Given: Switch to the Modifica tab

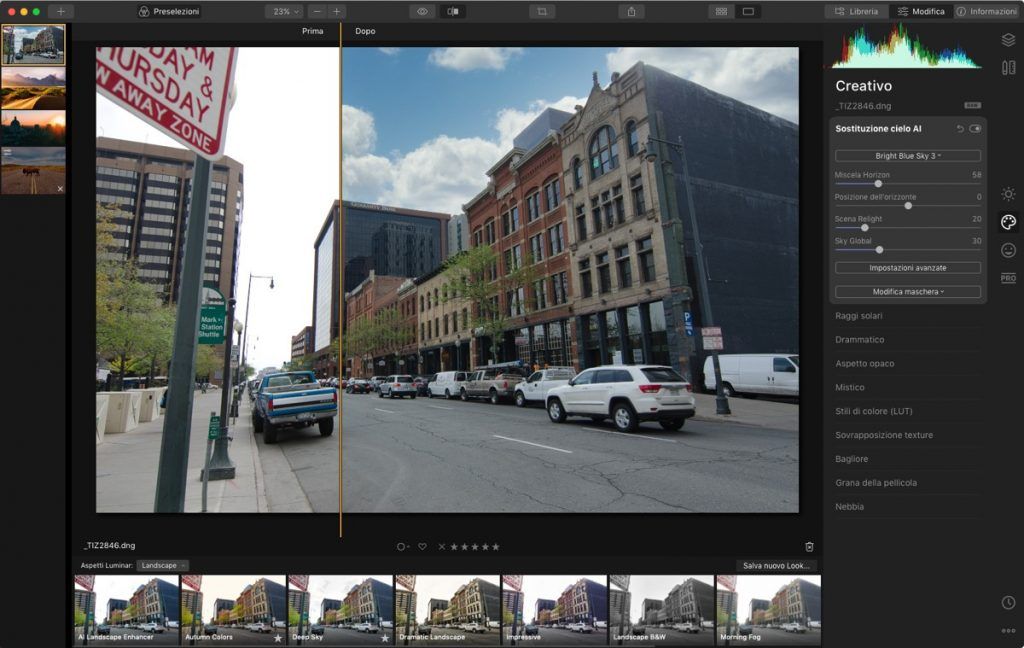Looking at the screenshot, I should [921, 11].
